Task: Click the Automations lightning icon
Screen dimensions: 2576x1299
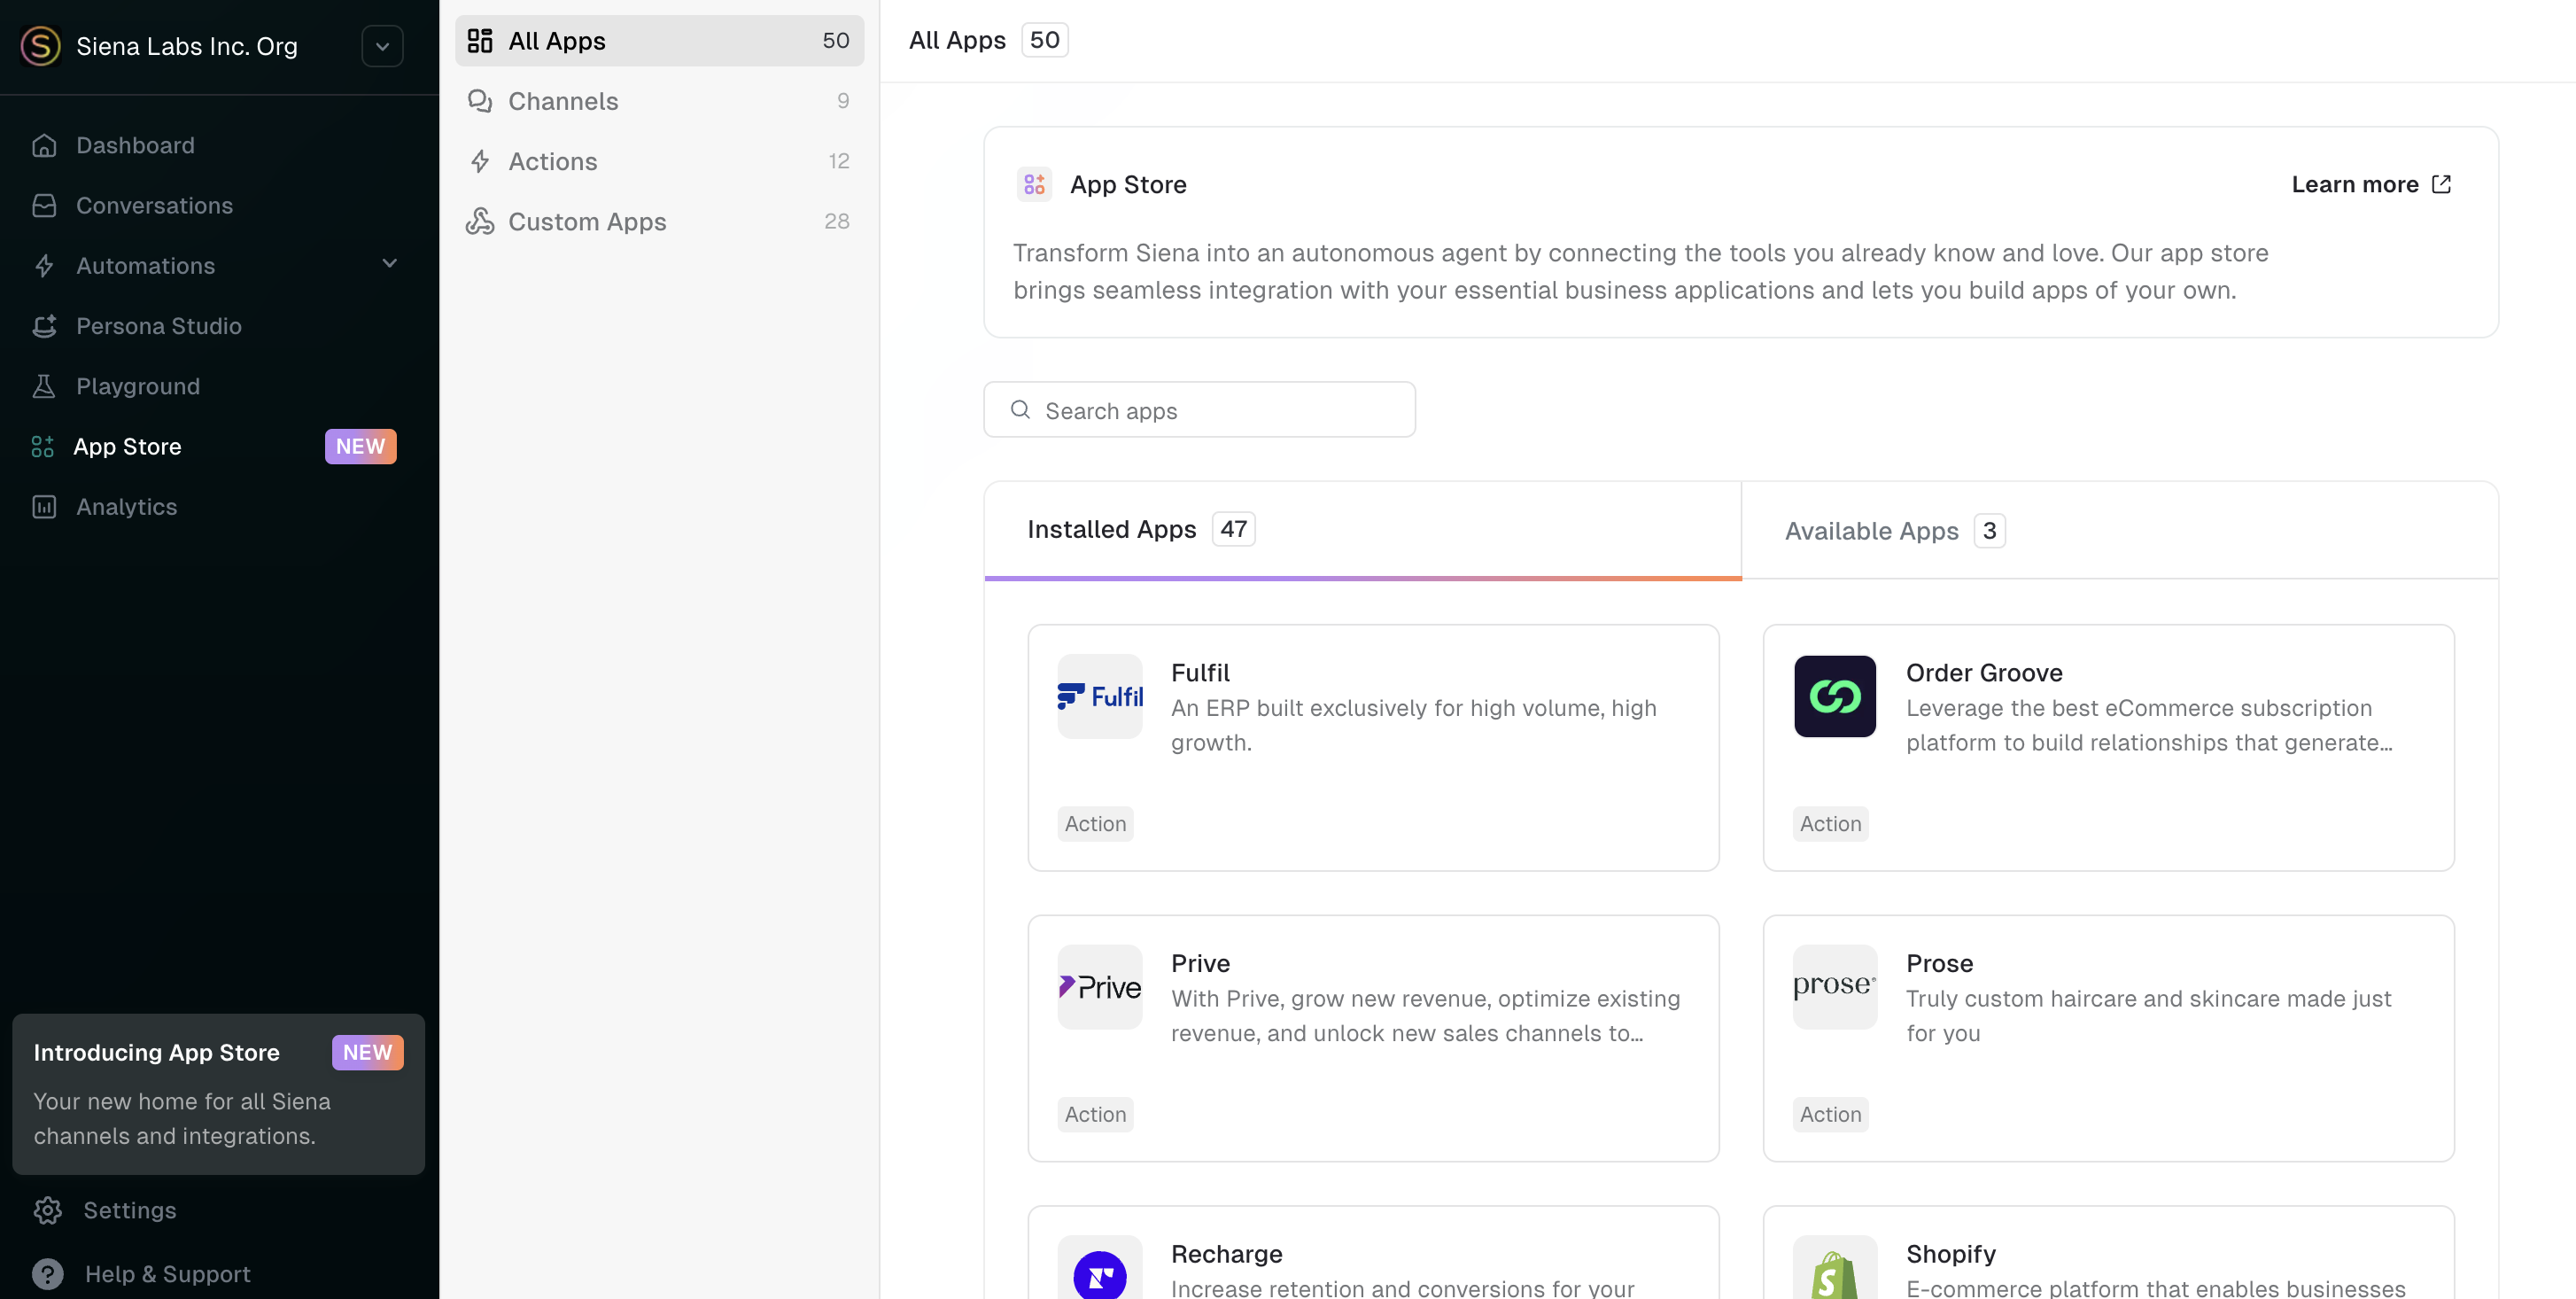Action: 44,265
